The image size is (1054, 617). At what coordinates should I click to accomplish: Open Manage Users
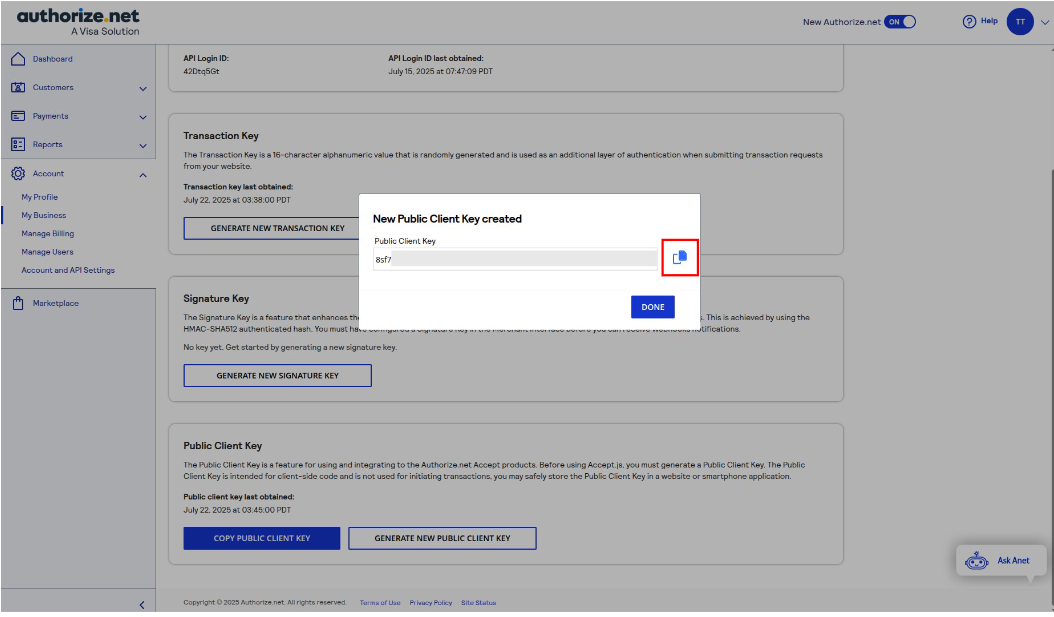tap(47, 251)
